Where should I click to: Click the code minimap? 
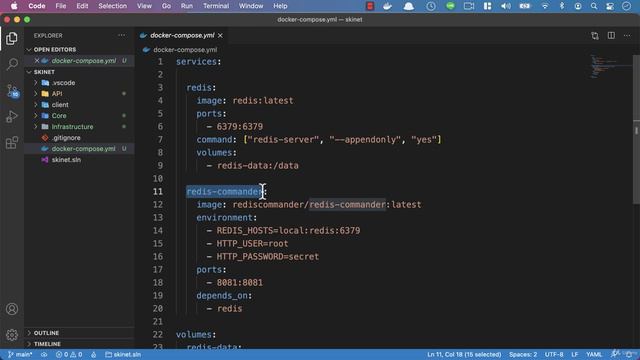[x=610, y=66]
